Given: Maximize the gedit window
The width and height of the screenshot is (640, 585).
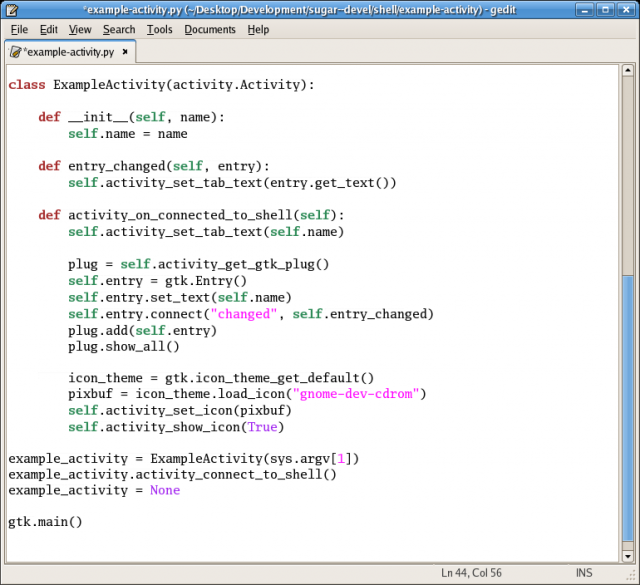Looking at the screenshot, I should point(606,10).
